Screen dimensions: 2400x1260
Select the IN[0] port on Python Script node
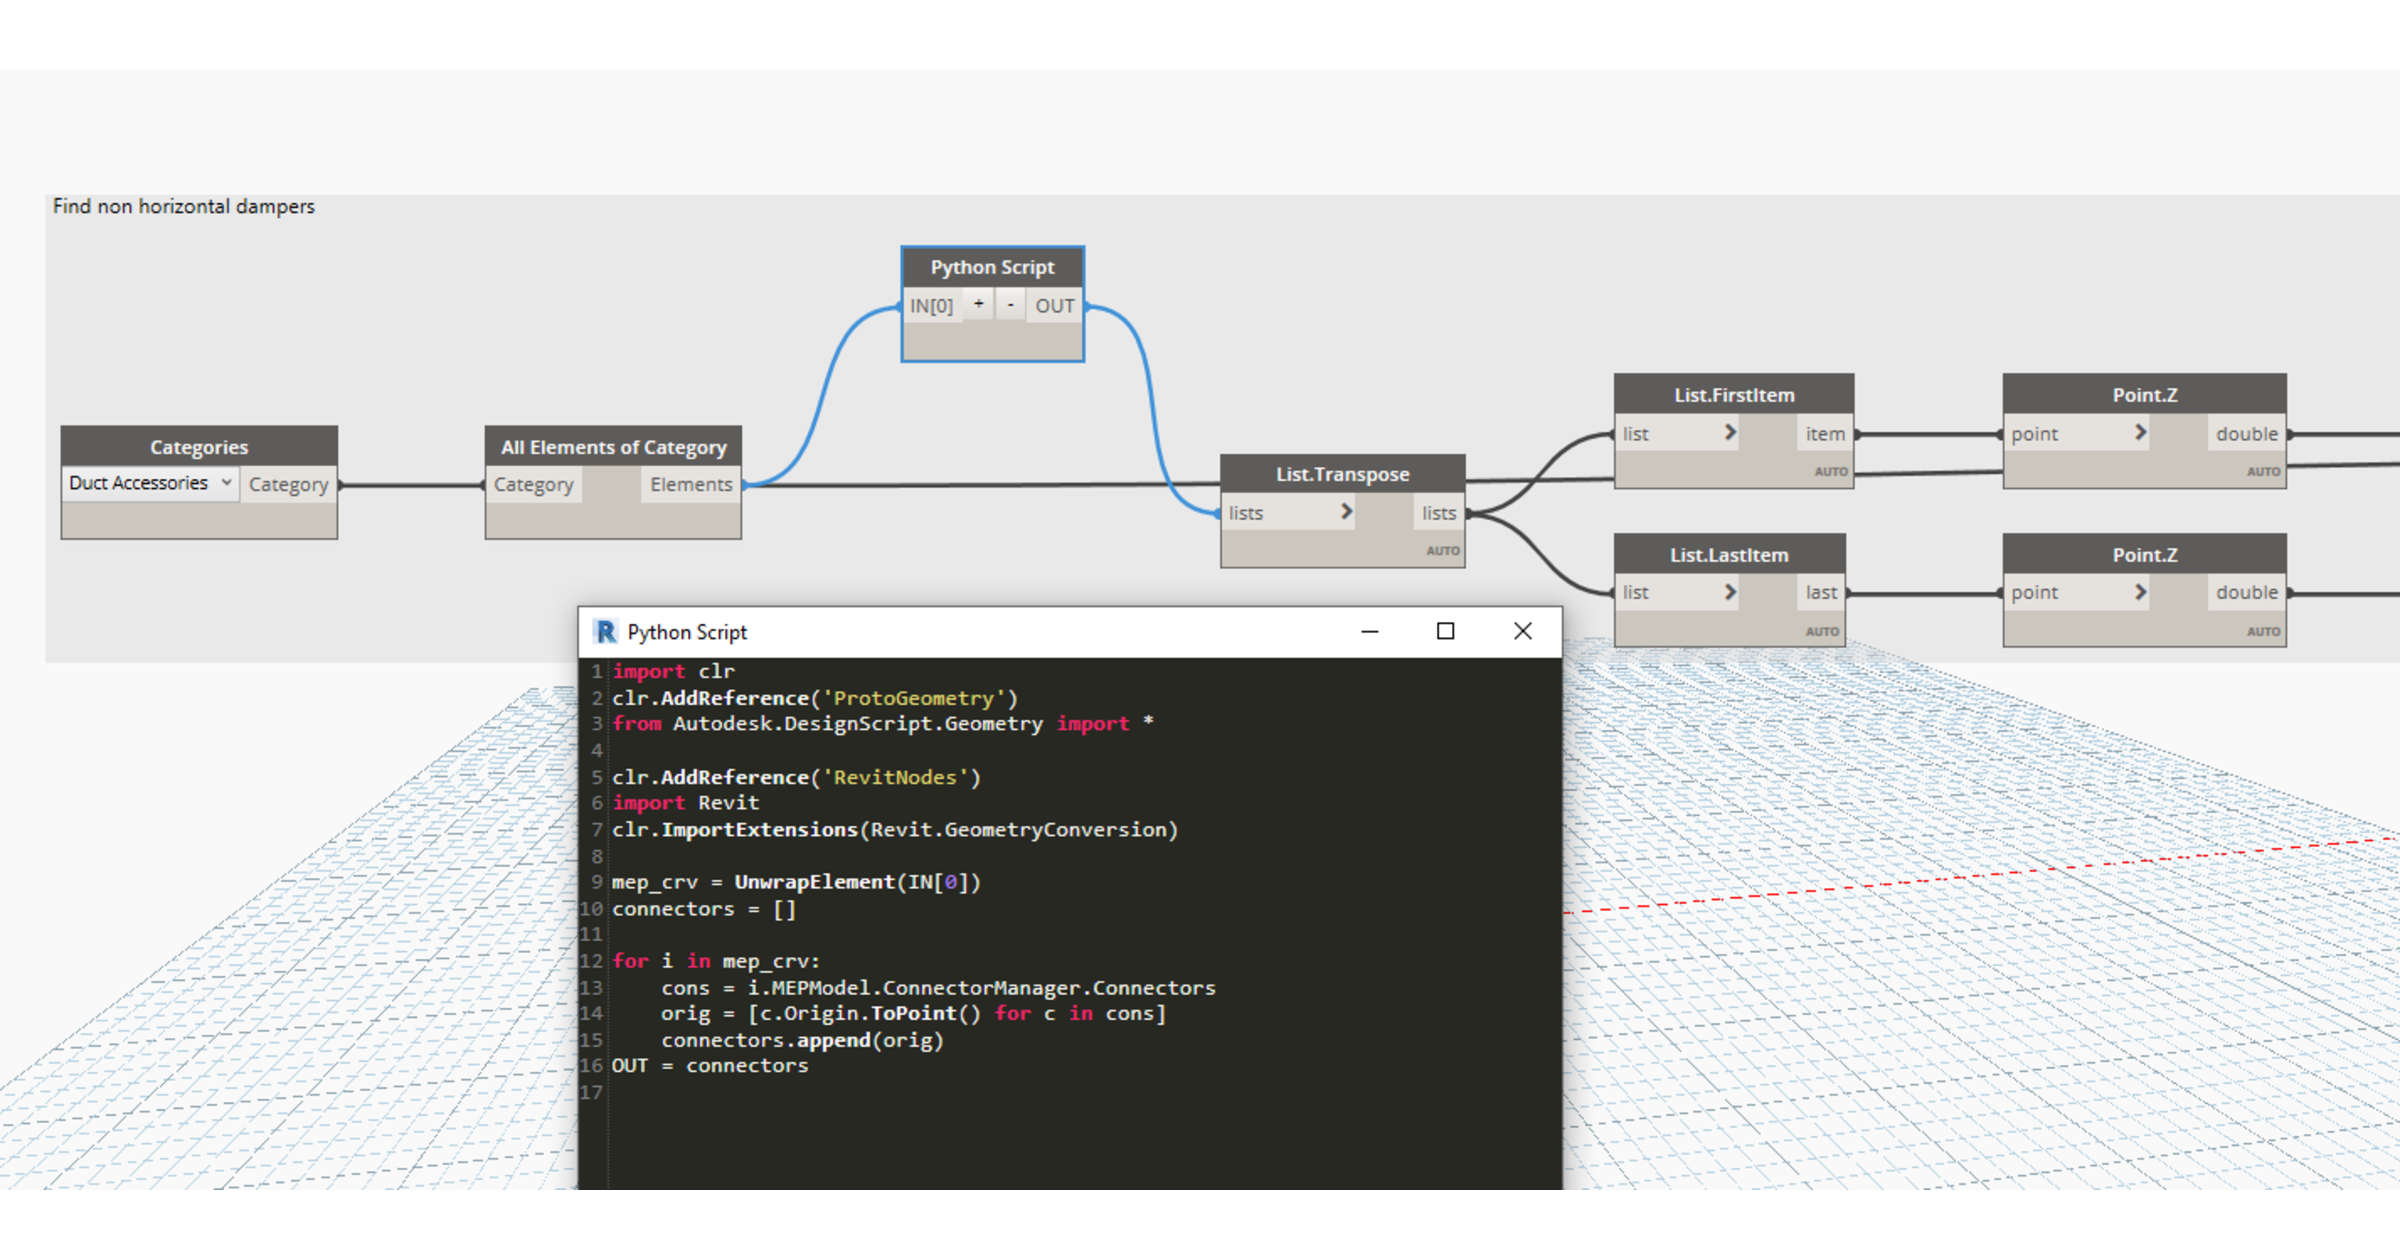coord(932,306)
